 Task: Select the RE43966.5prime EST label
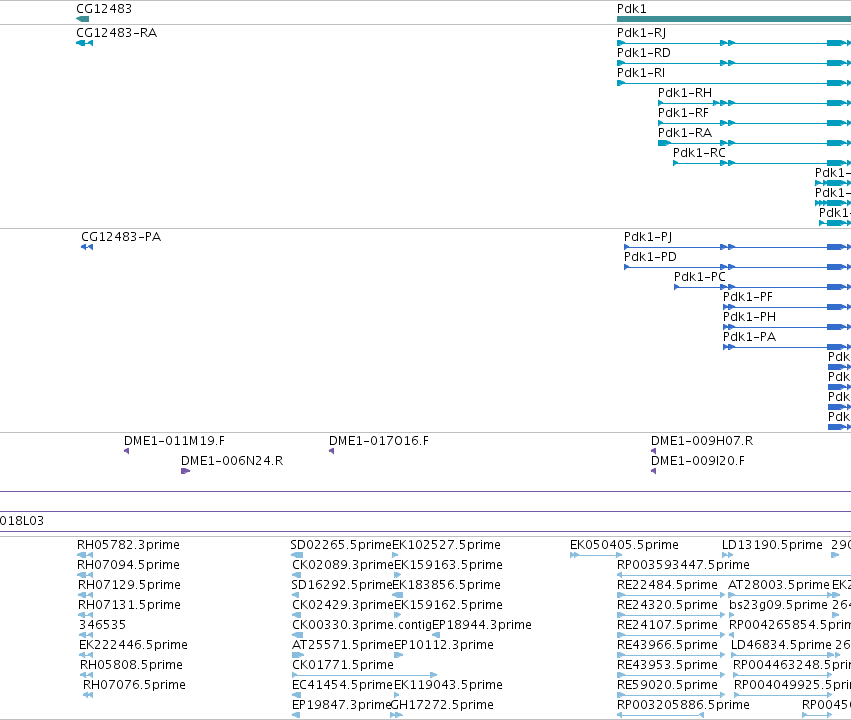point(668,645)
